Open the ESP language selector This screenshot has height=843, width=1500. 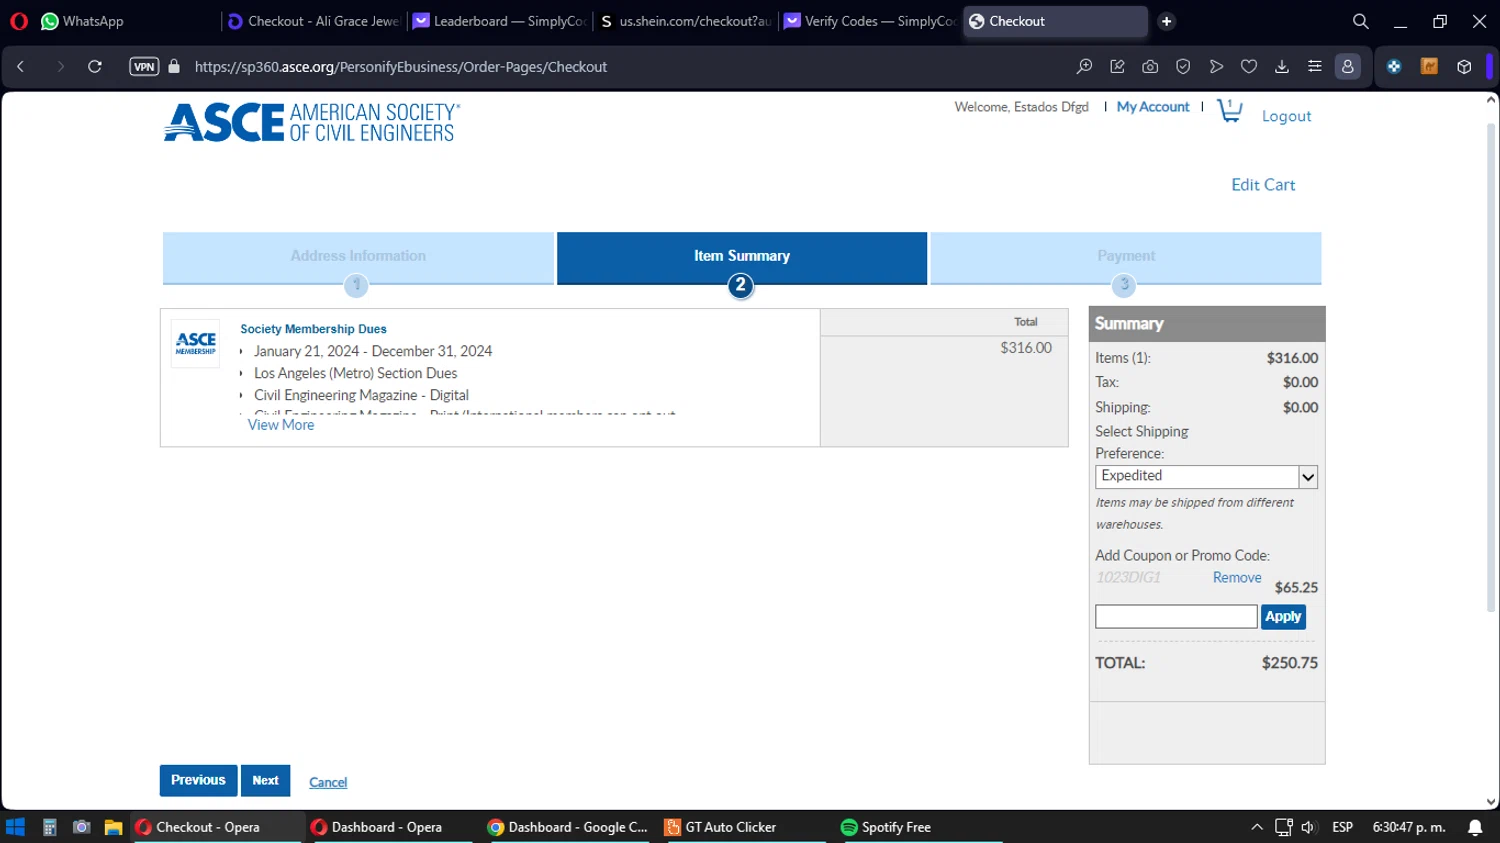[1342, 827]
